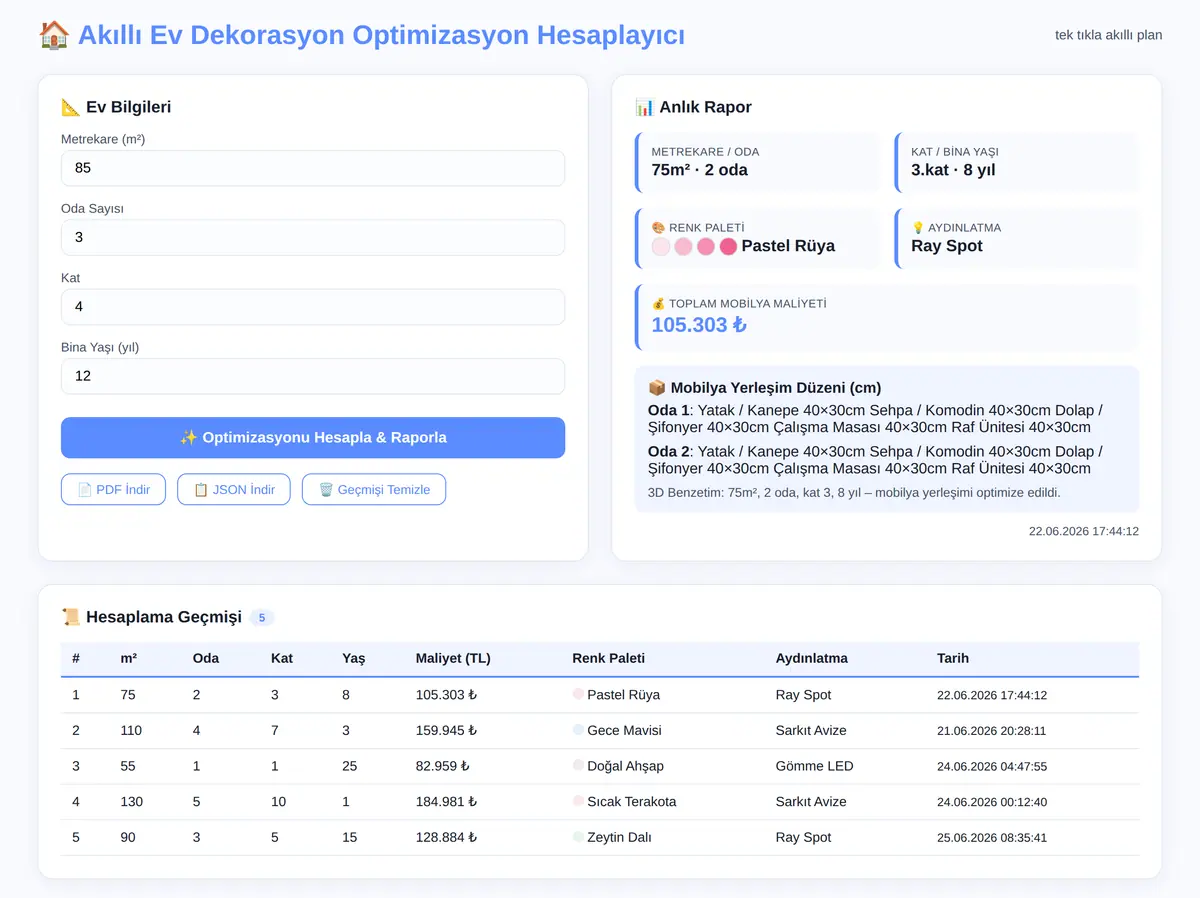1200x898 pixels.
Task: Click Sarkıt Avize cell in 110 m² row
Action: click(x=811, y=730)
